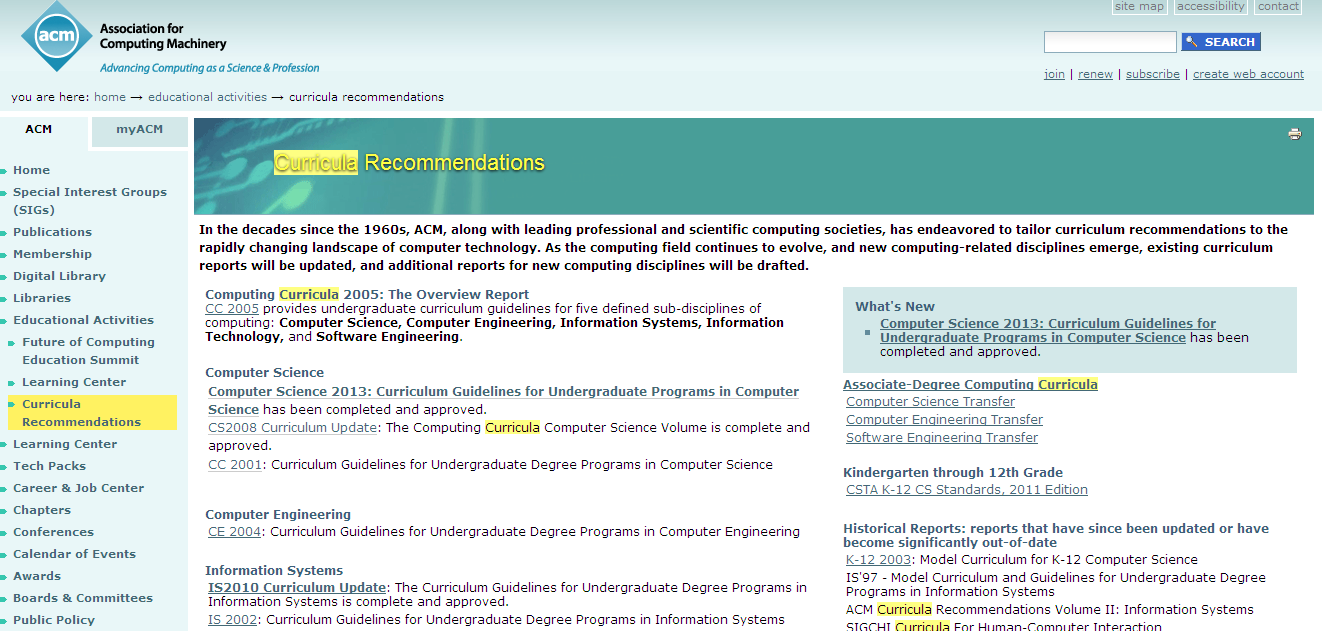The width and height of the screenshot is (1322, 631).
Task: Click the Curricula Recommendations banner heading
Action: (409, 162)
